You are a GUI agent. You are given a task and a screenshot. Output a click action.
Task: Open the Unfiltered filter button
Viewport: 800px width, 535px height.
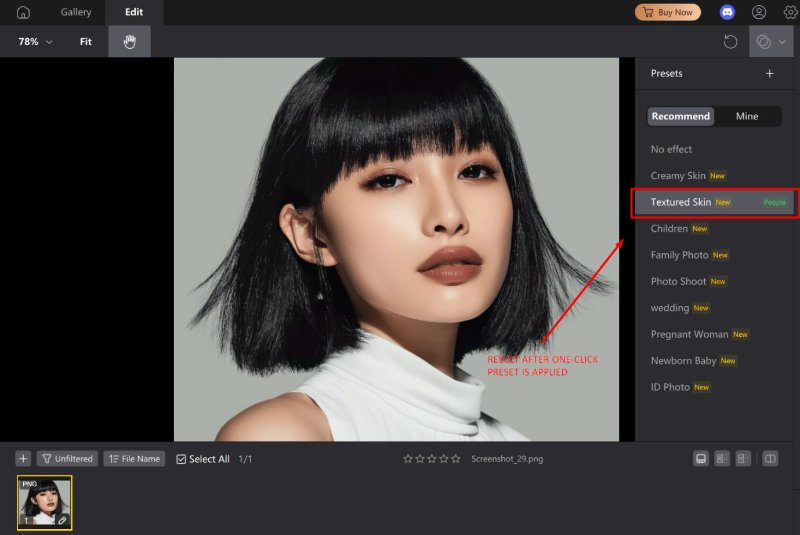click(67, 459)
